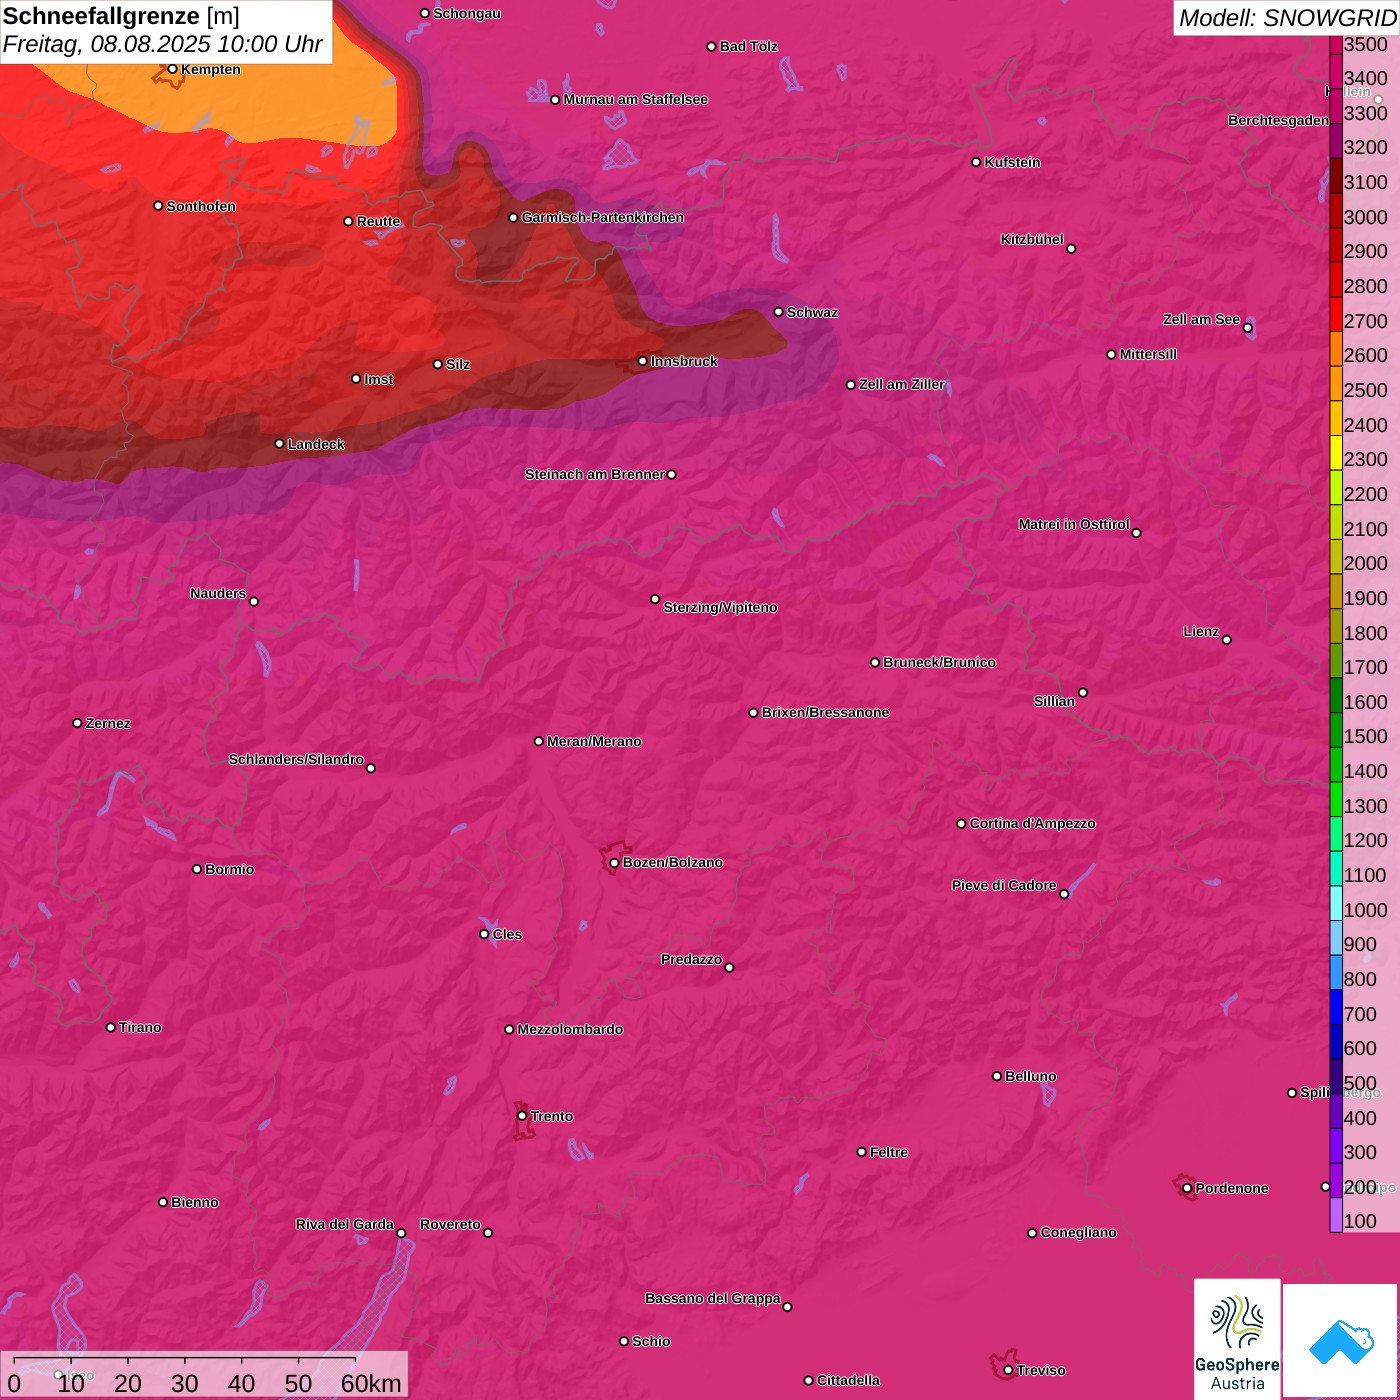Select the Bozen/Bolzano city marker dot
Screen dimensions: 1400x1400
(x=614, y=863)
